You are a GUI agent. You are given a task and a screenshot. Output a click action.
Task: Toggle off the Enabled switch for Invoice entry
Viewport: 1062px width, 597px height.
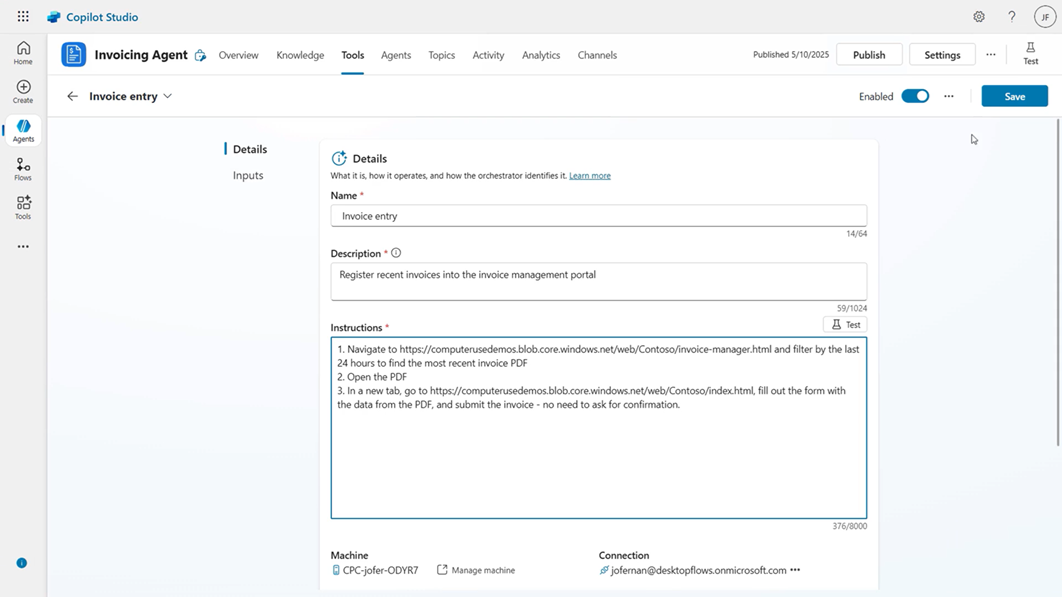pos(915,96)
